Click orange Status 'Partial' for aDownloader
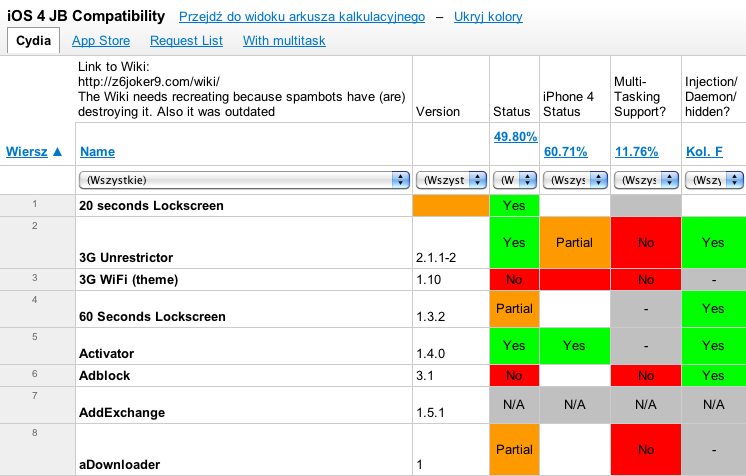The width and height of the screenshot is (746, 476). [x=514, y=449]
